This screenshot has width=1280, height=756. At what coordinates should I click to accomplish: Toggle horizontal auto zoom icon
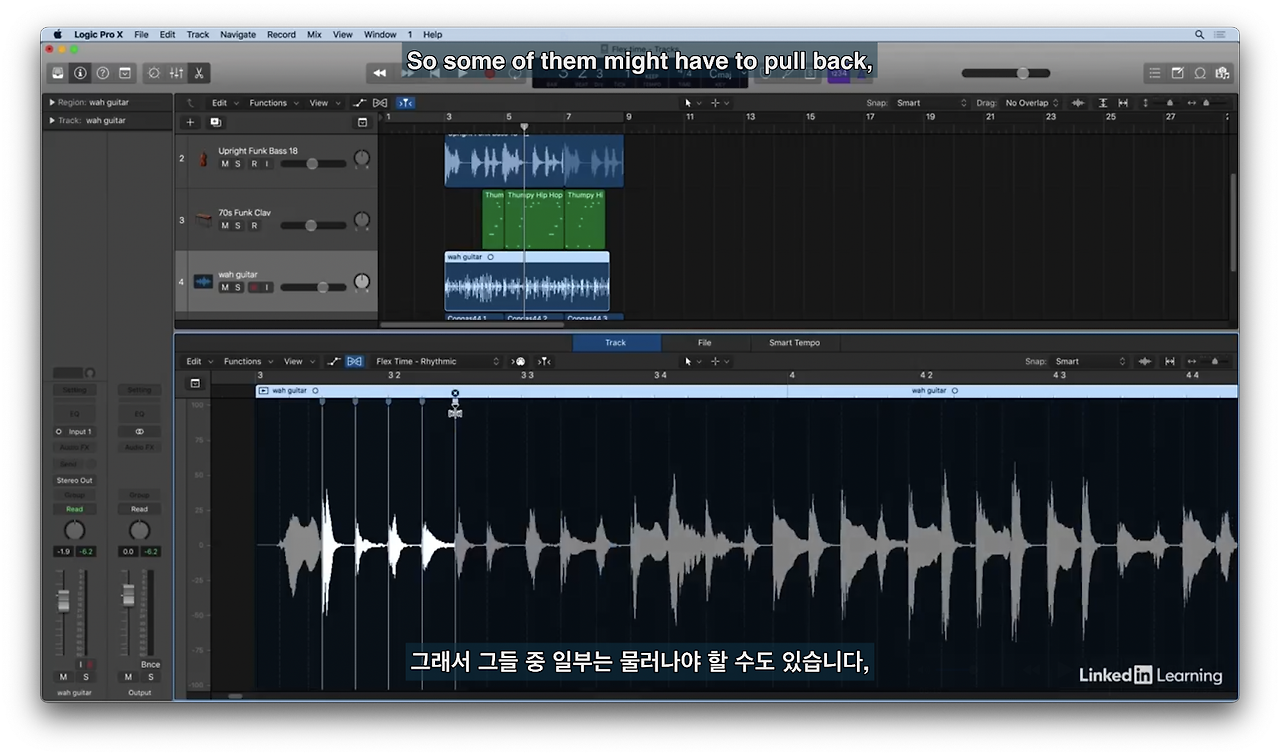pos(1123,103)
